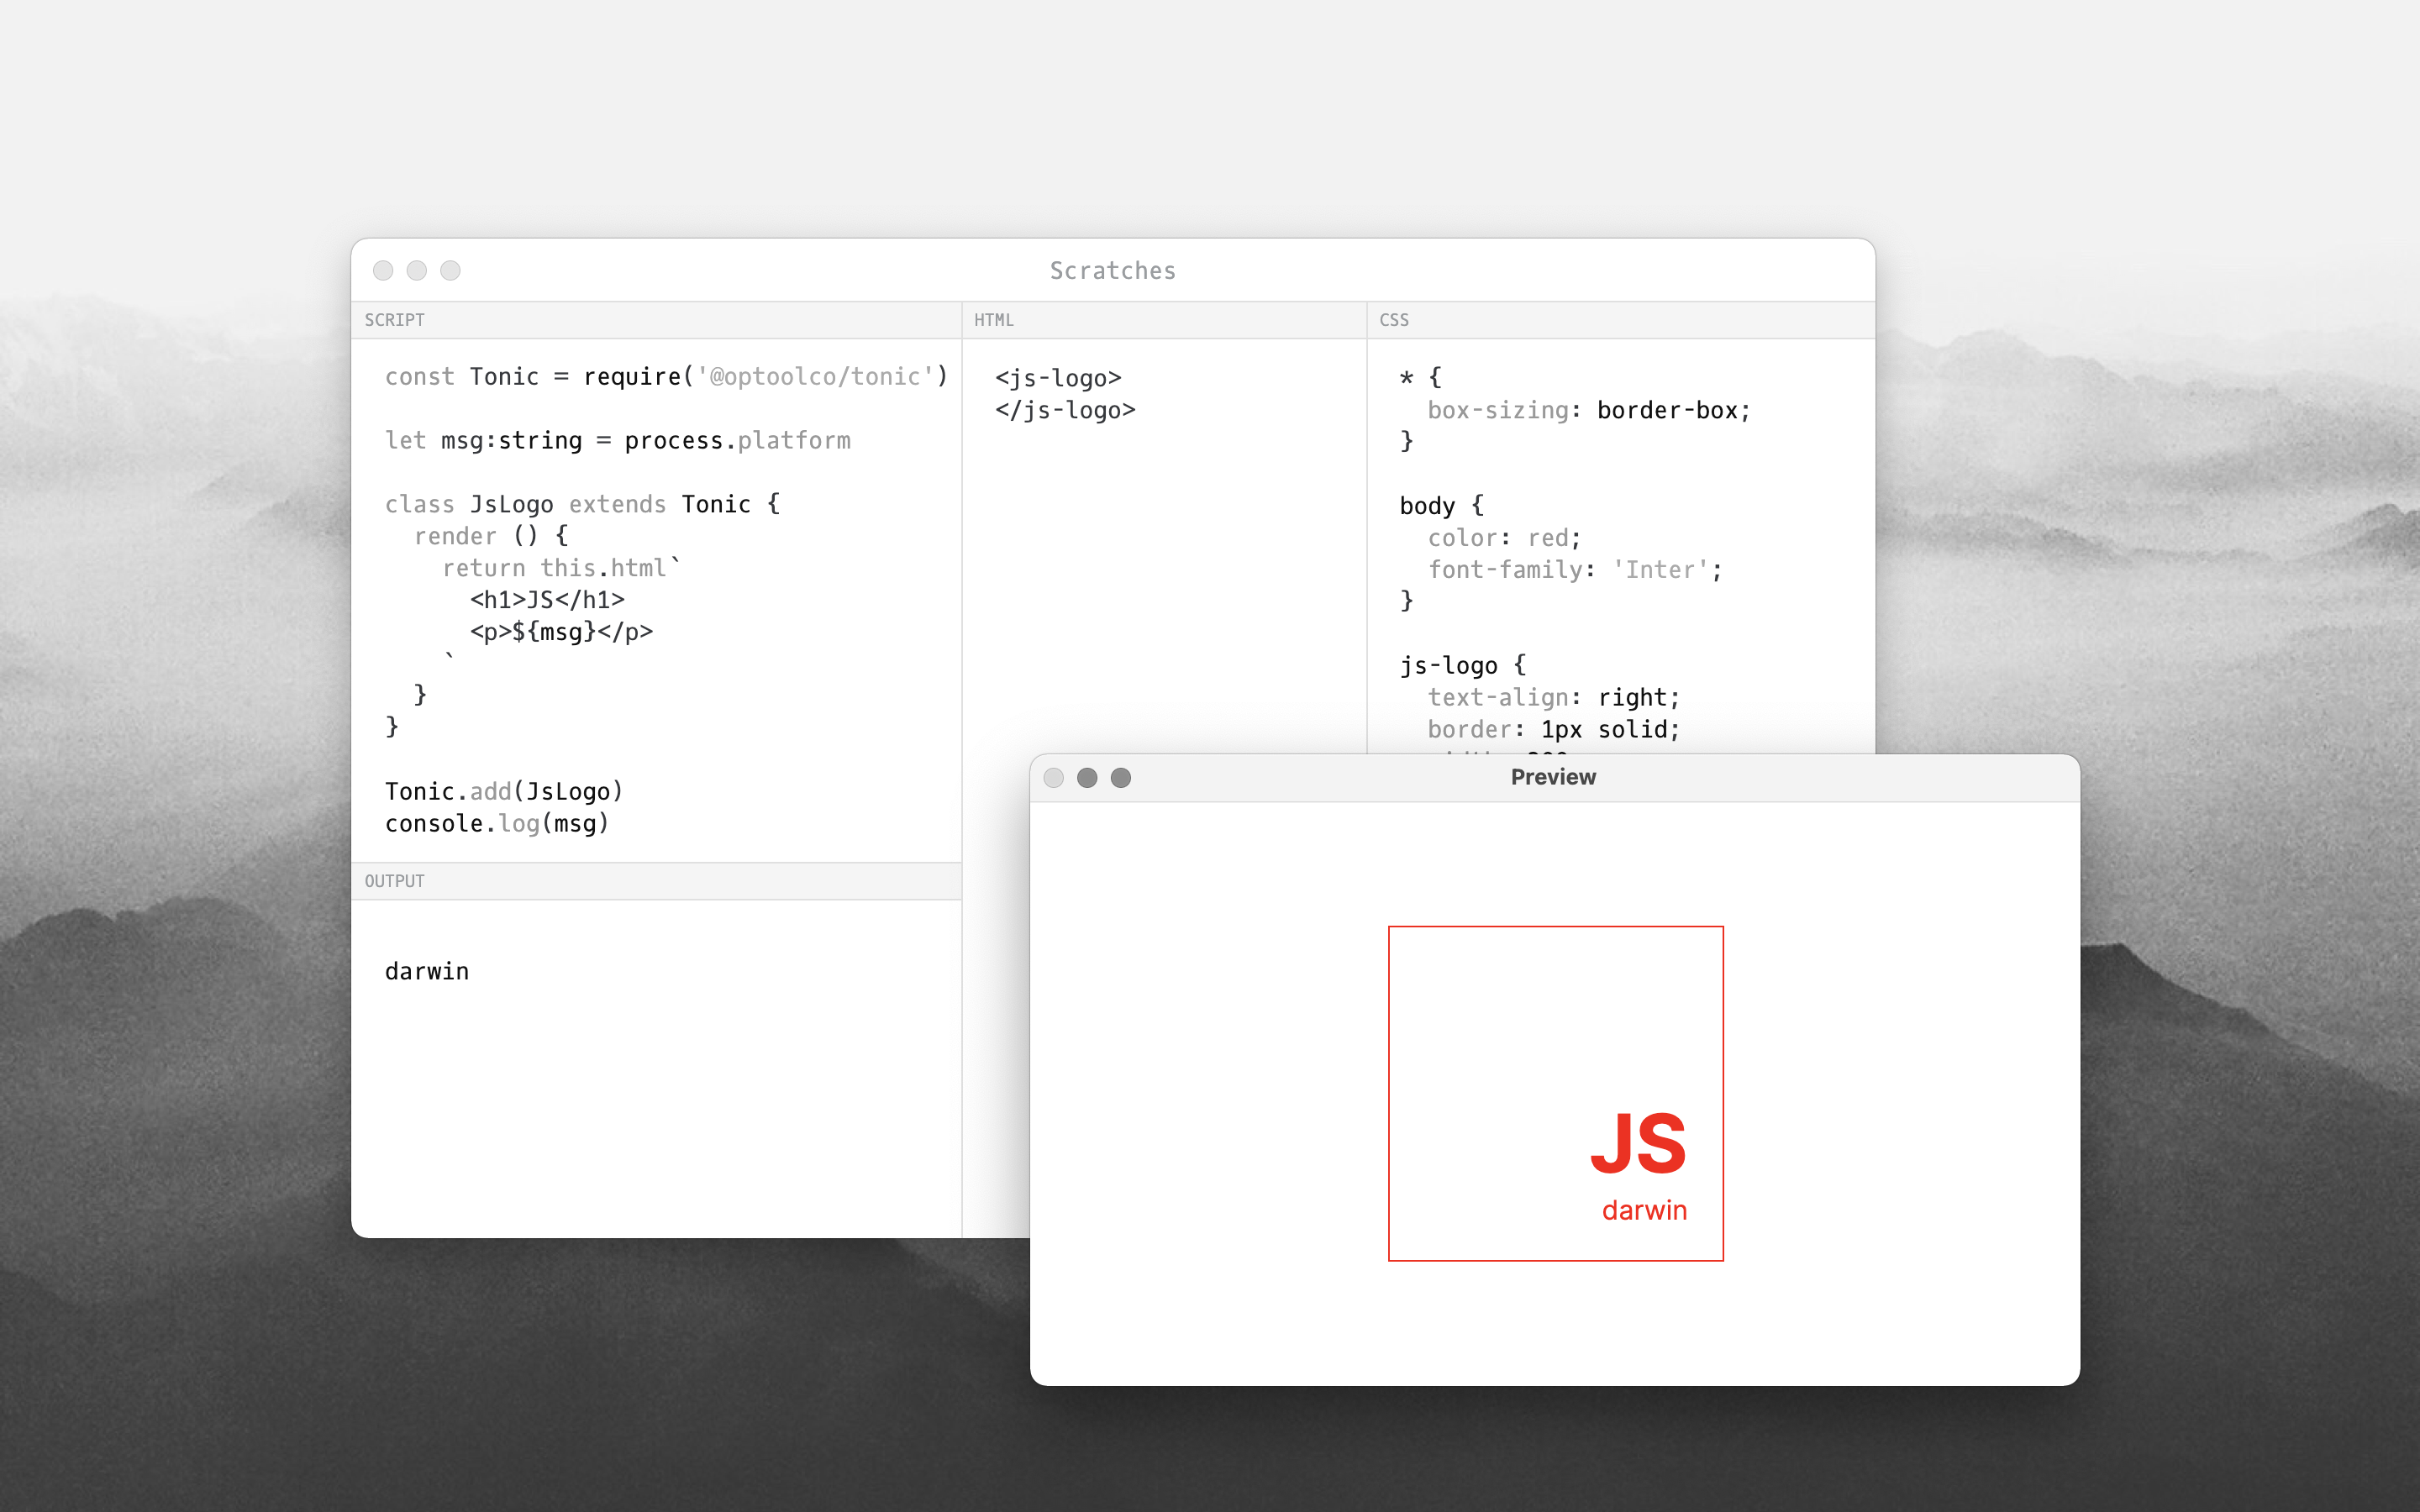Zoom the Scratches window

[x=451, y=270]
